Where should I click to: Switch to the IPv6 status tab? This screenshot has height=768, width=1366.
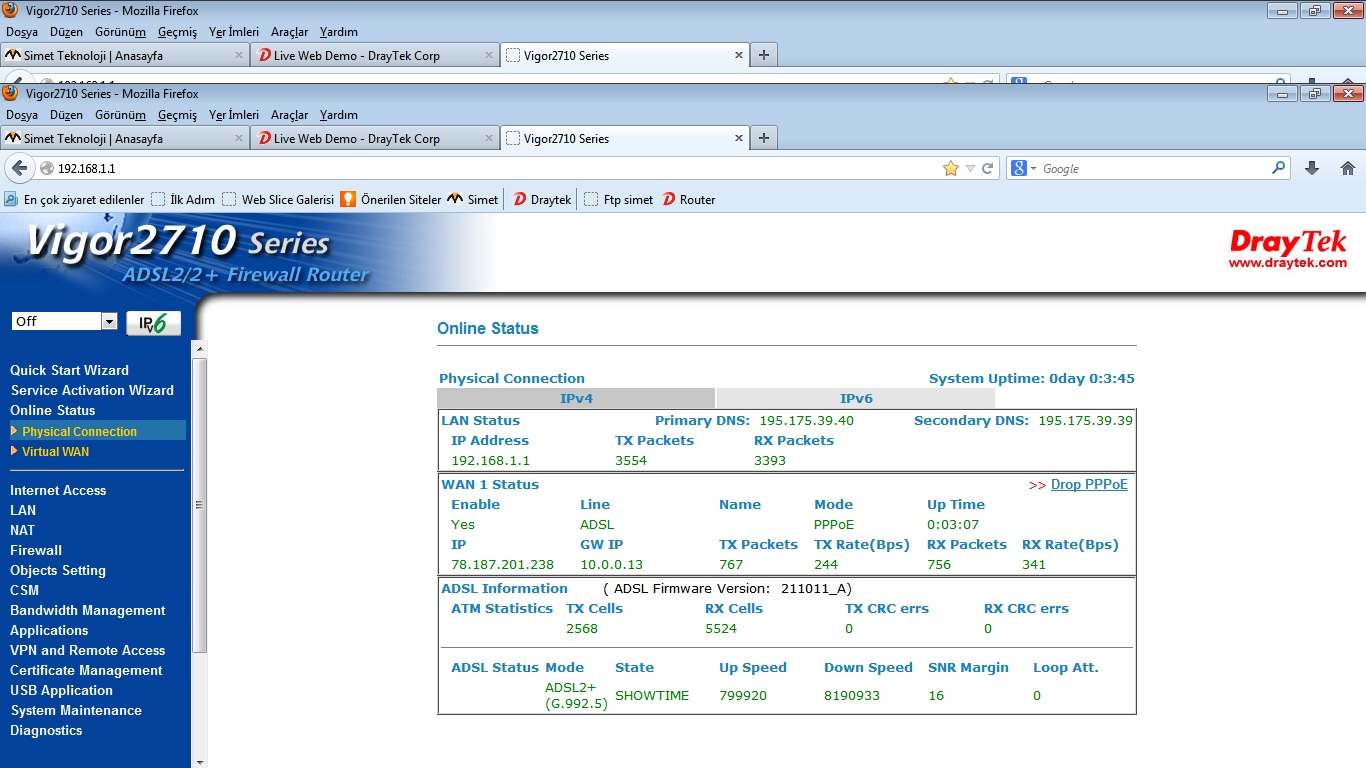(x=855, y=398)
